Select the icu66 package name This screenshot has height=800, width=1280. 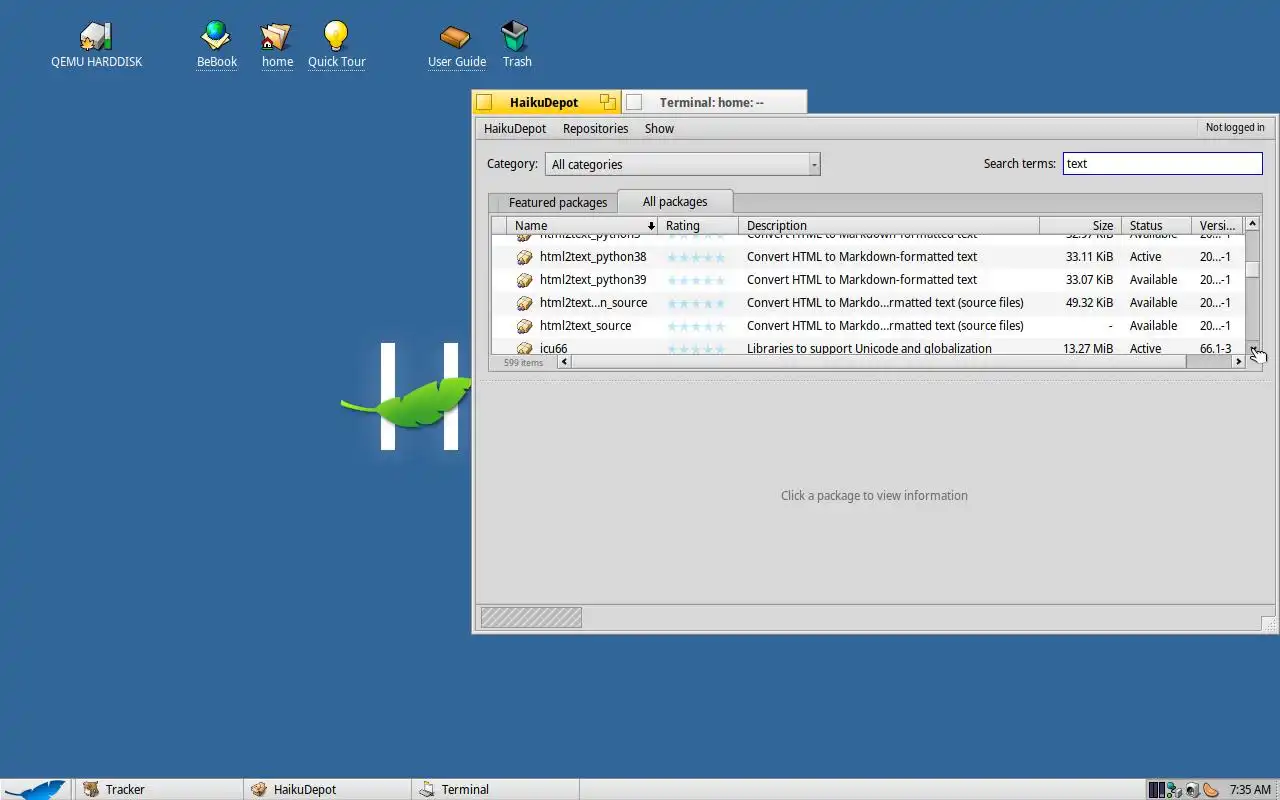tap(553, 349)
